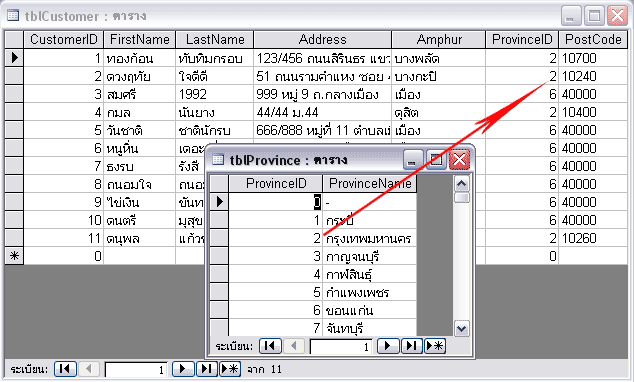Image resolution: width=634 pixels, height=382 pixels.
Task: Select ProvinceID column header in tblProvince
Action: click(x=276, y=184)
